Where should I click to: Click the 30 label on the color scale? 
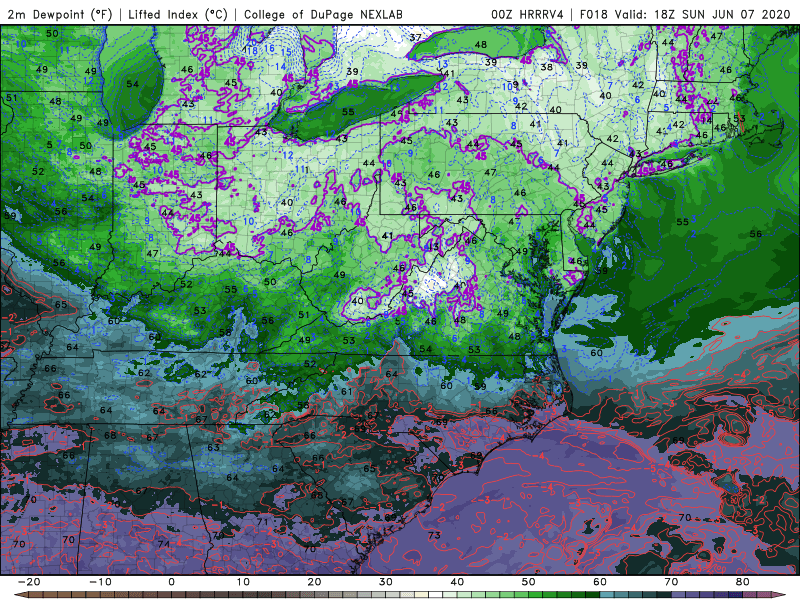pos(386,582)
